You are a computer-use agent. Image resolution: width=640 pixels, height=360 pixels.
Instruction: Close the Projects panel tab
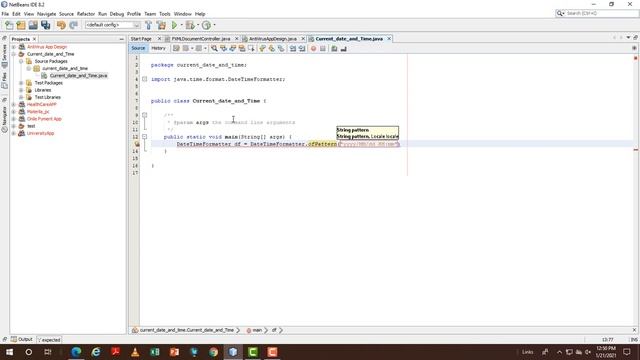point(34,39)
